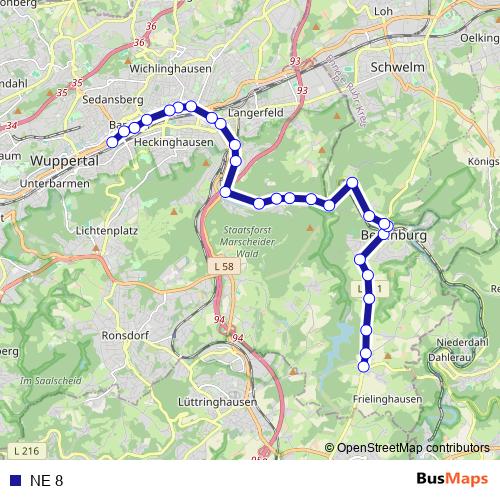Click the Ronsdorf place label
The width and height of the screenshot is (500, 500).
click(125, 335)
